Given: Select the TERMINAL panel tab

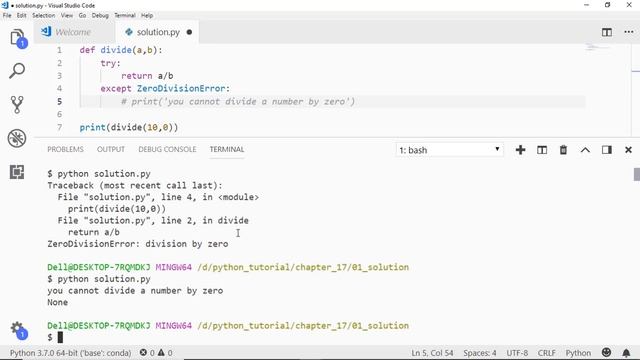Looking at the screenshot, I should tap(227, 149).
